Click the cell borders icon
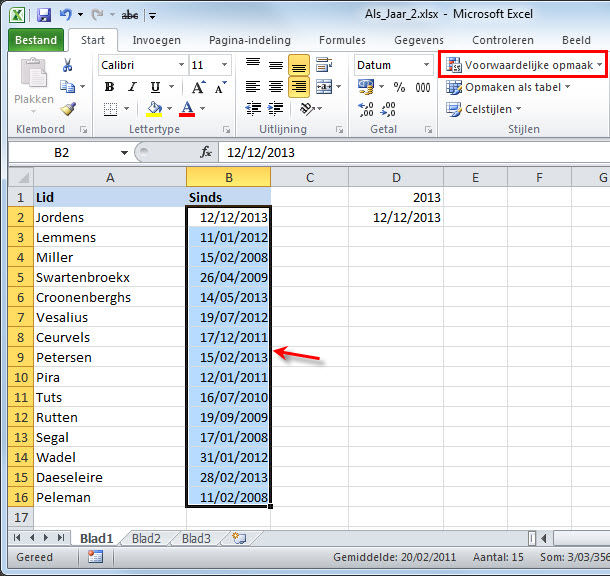Screen dimensions: 610x576 pyautogui.click(x=110, y=109)
